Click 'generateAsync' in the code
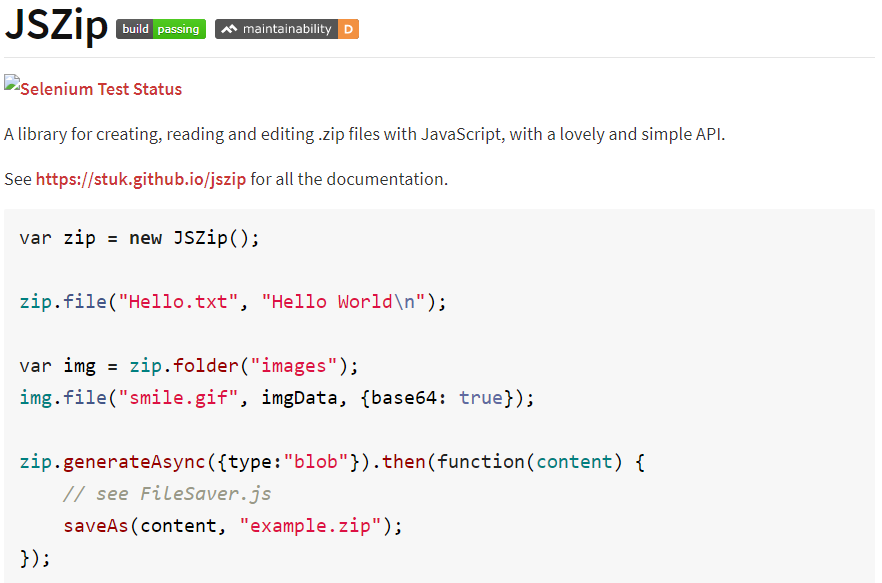 tap(134, 462)
